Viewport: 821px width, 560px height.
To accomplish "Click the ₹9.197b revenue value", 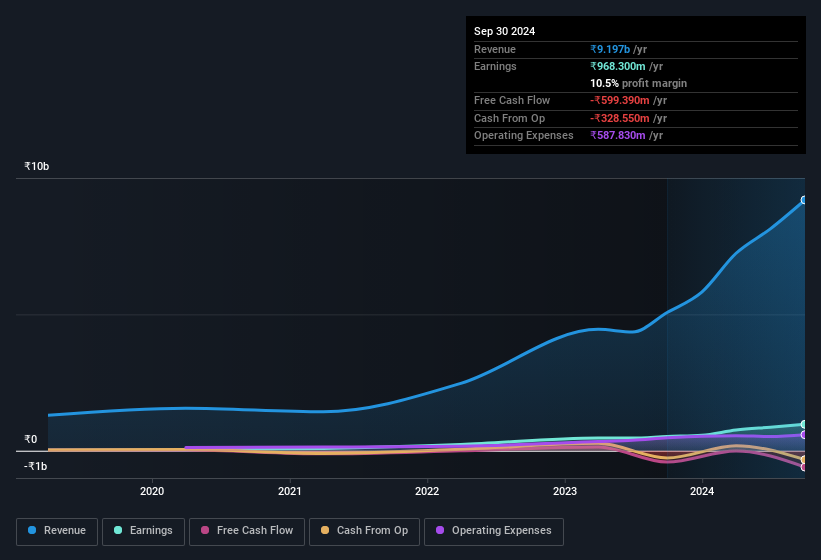I will 610,49.
